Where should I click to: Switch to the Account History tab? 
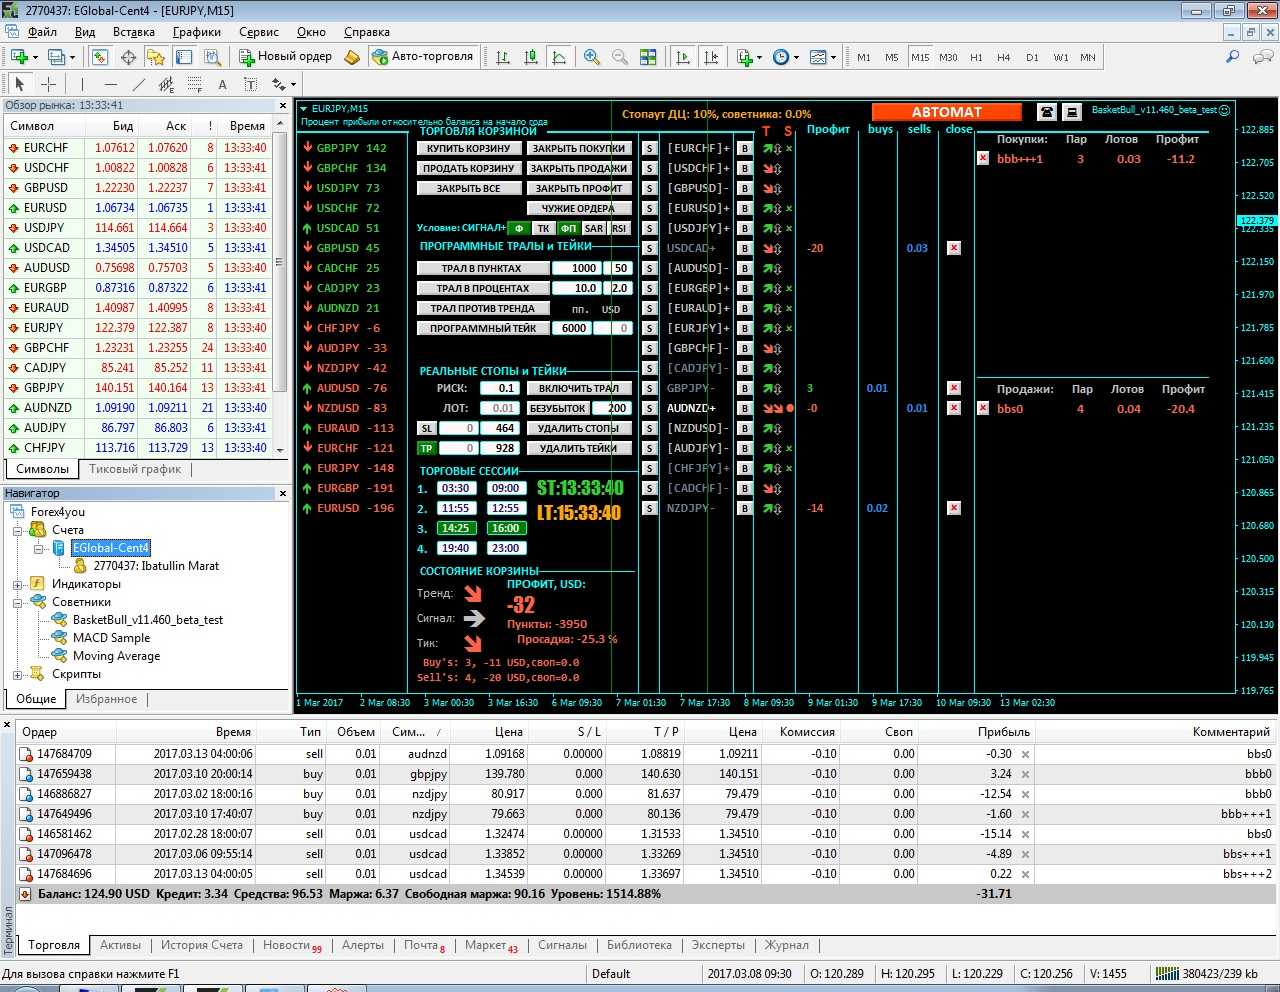[x=202, y=945]
